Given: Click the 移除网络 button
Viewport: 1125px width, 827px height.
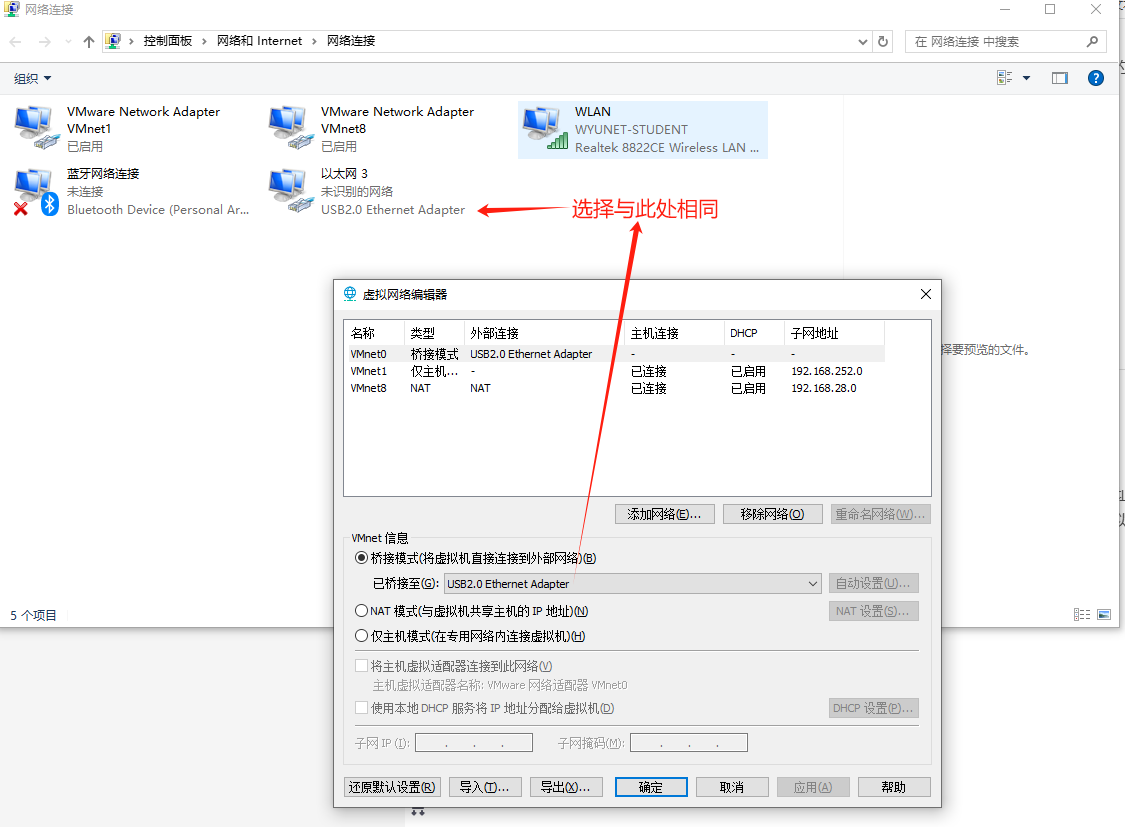Looking at the screenshot, I should coord(773,514).
